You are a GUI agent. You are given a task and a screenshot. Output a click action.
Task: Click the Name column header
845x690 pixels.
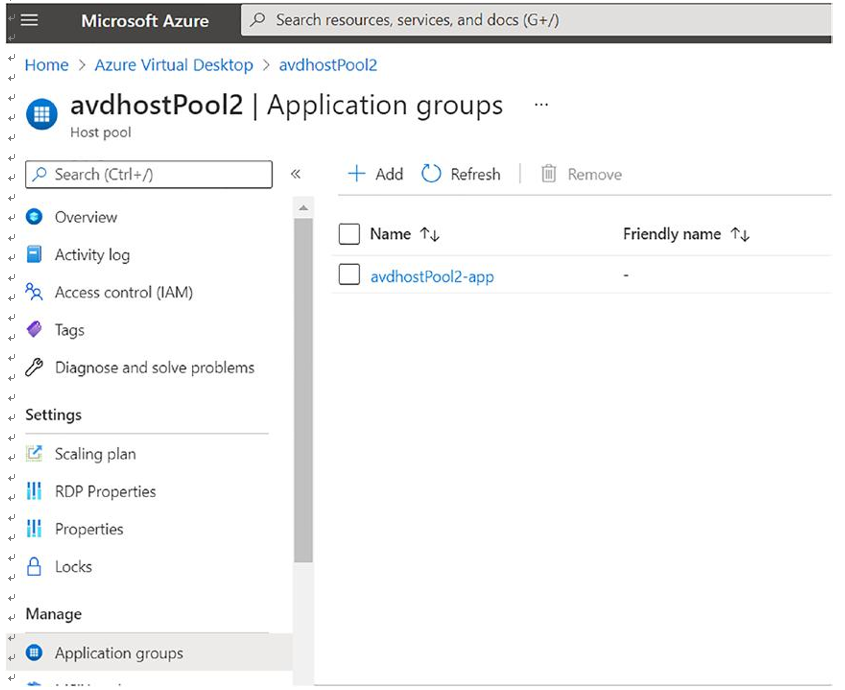pos(391,234)
